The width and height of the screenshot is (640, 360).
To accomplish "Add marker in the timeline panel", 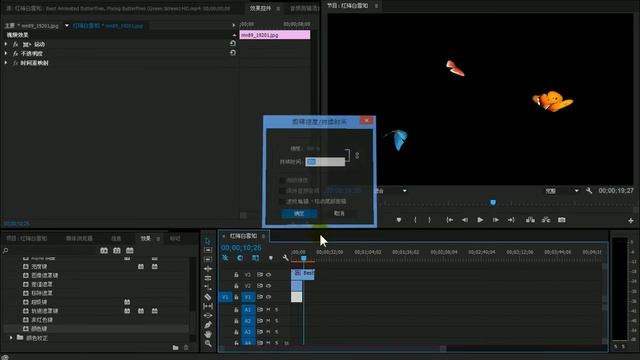I will pos(271,258).
